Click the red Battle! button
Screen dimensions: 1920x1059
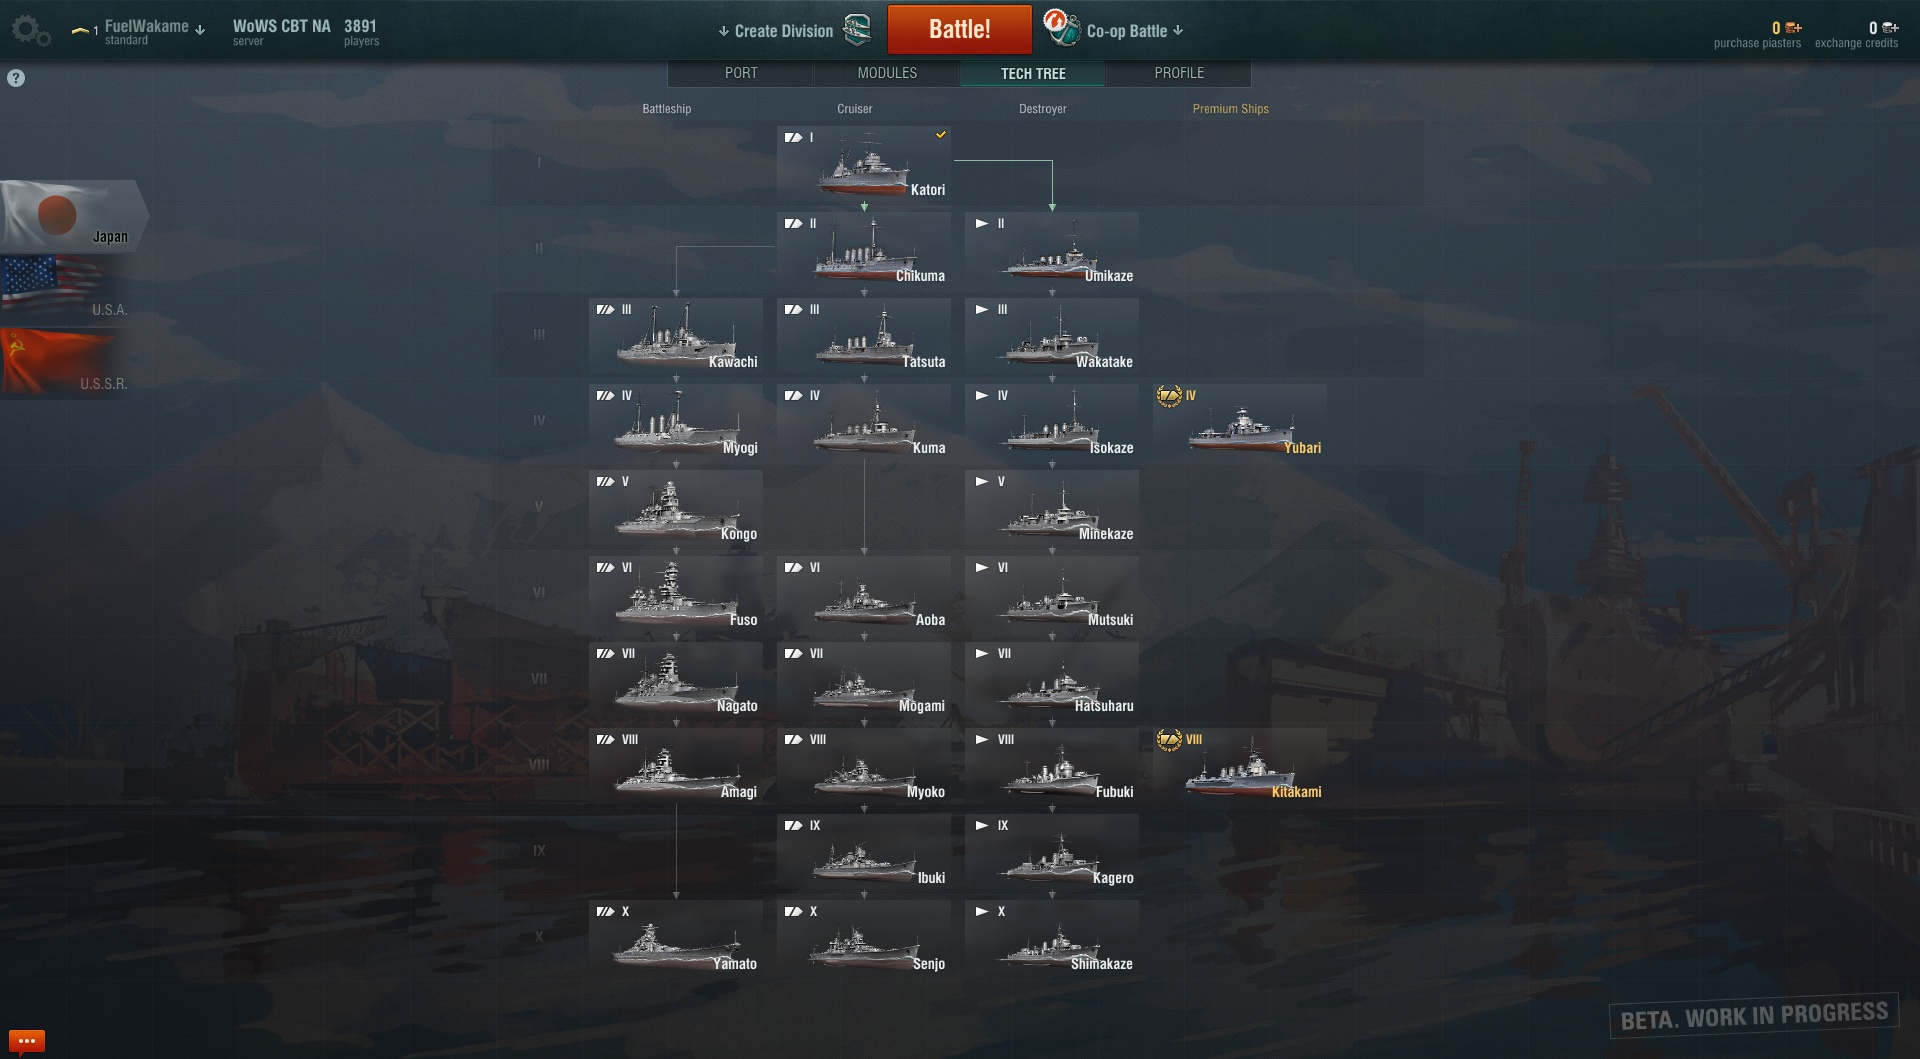pyautogui.click(x=959, y=29)
